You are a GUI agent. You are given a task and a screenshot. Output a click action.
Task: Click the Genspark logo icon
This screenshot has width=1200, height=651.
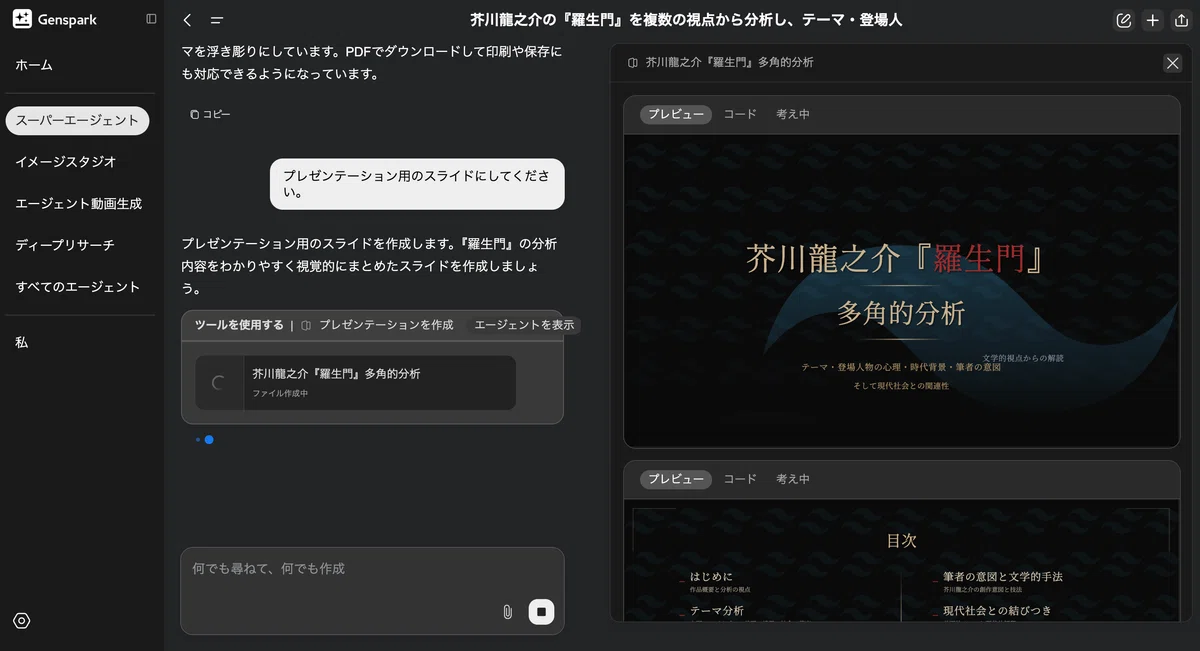tap(22, 19)
